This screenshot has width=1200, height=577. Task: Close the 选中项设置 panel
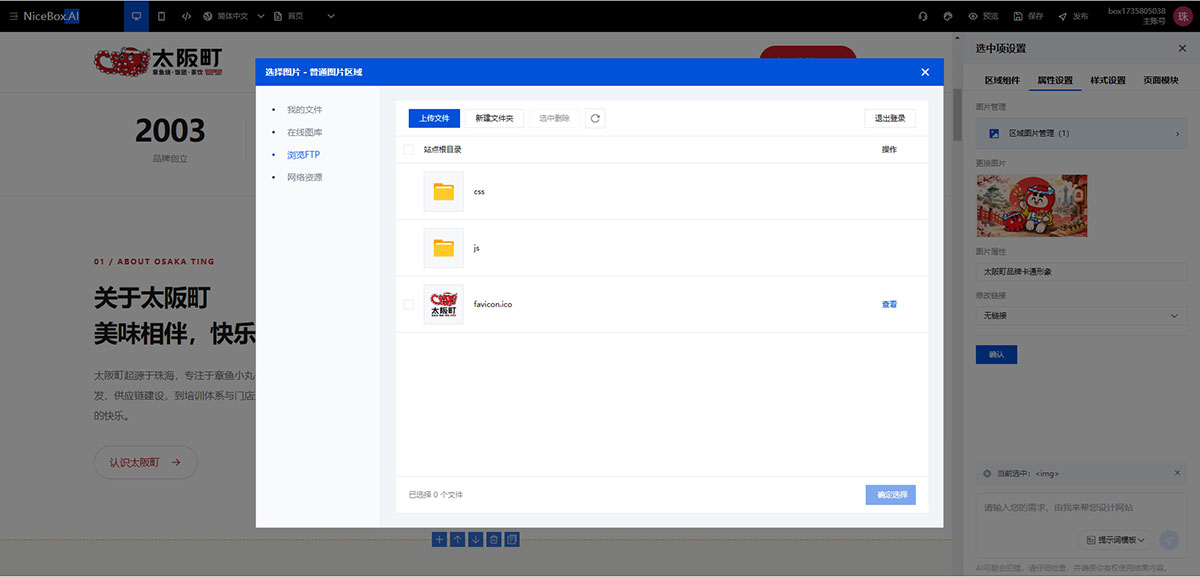point(1182,48)
